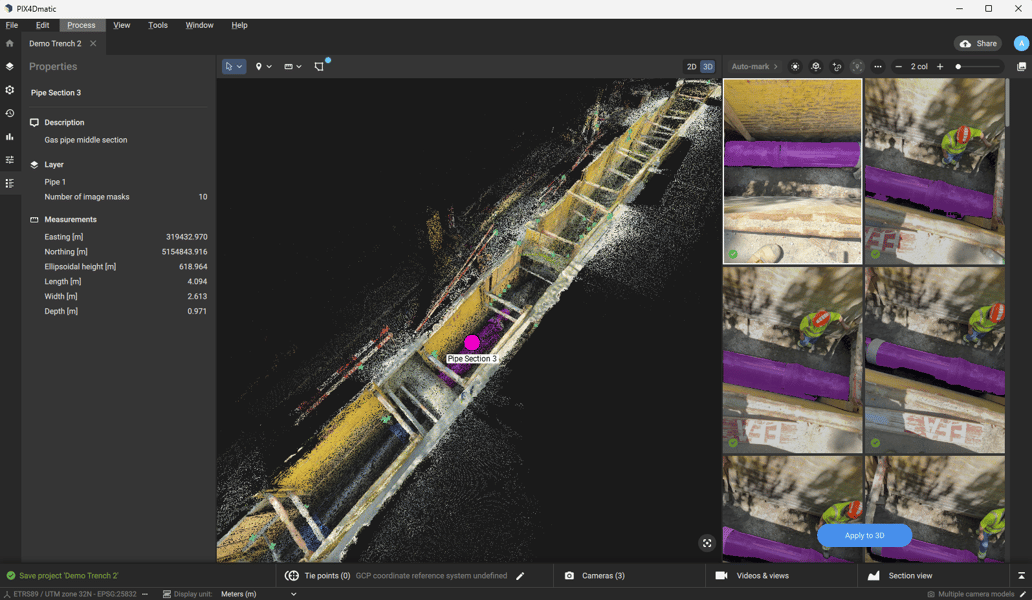Adjust the image thumbnail size slider

tap(958, 67)
